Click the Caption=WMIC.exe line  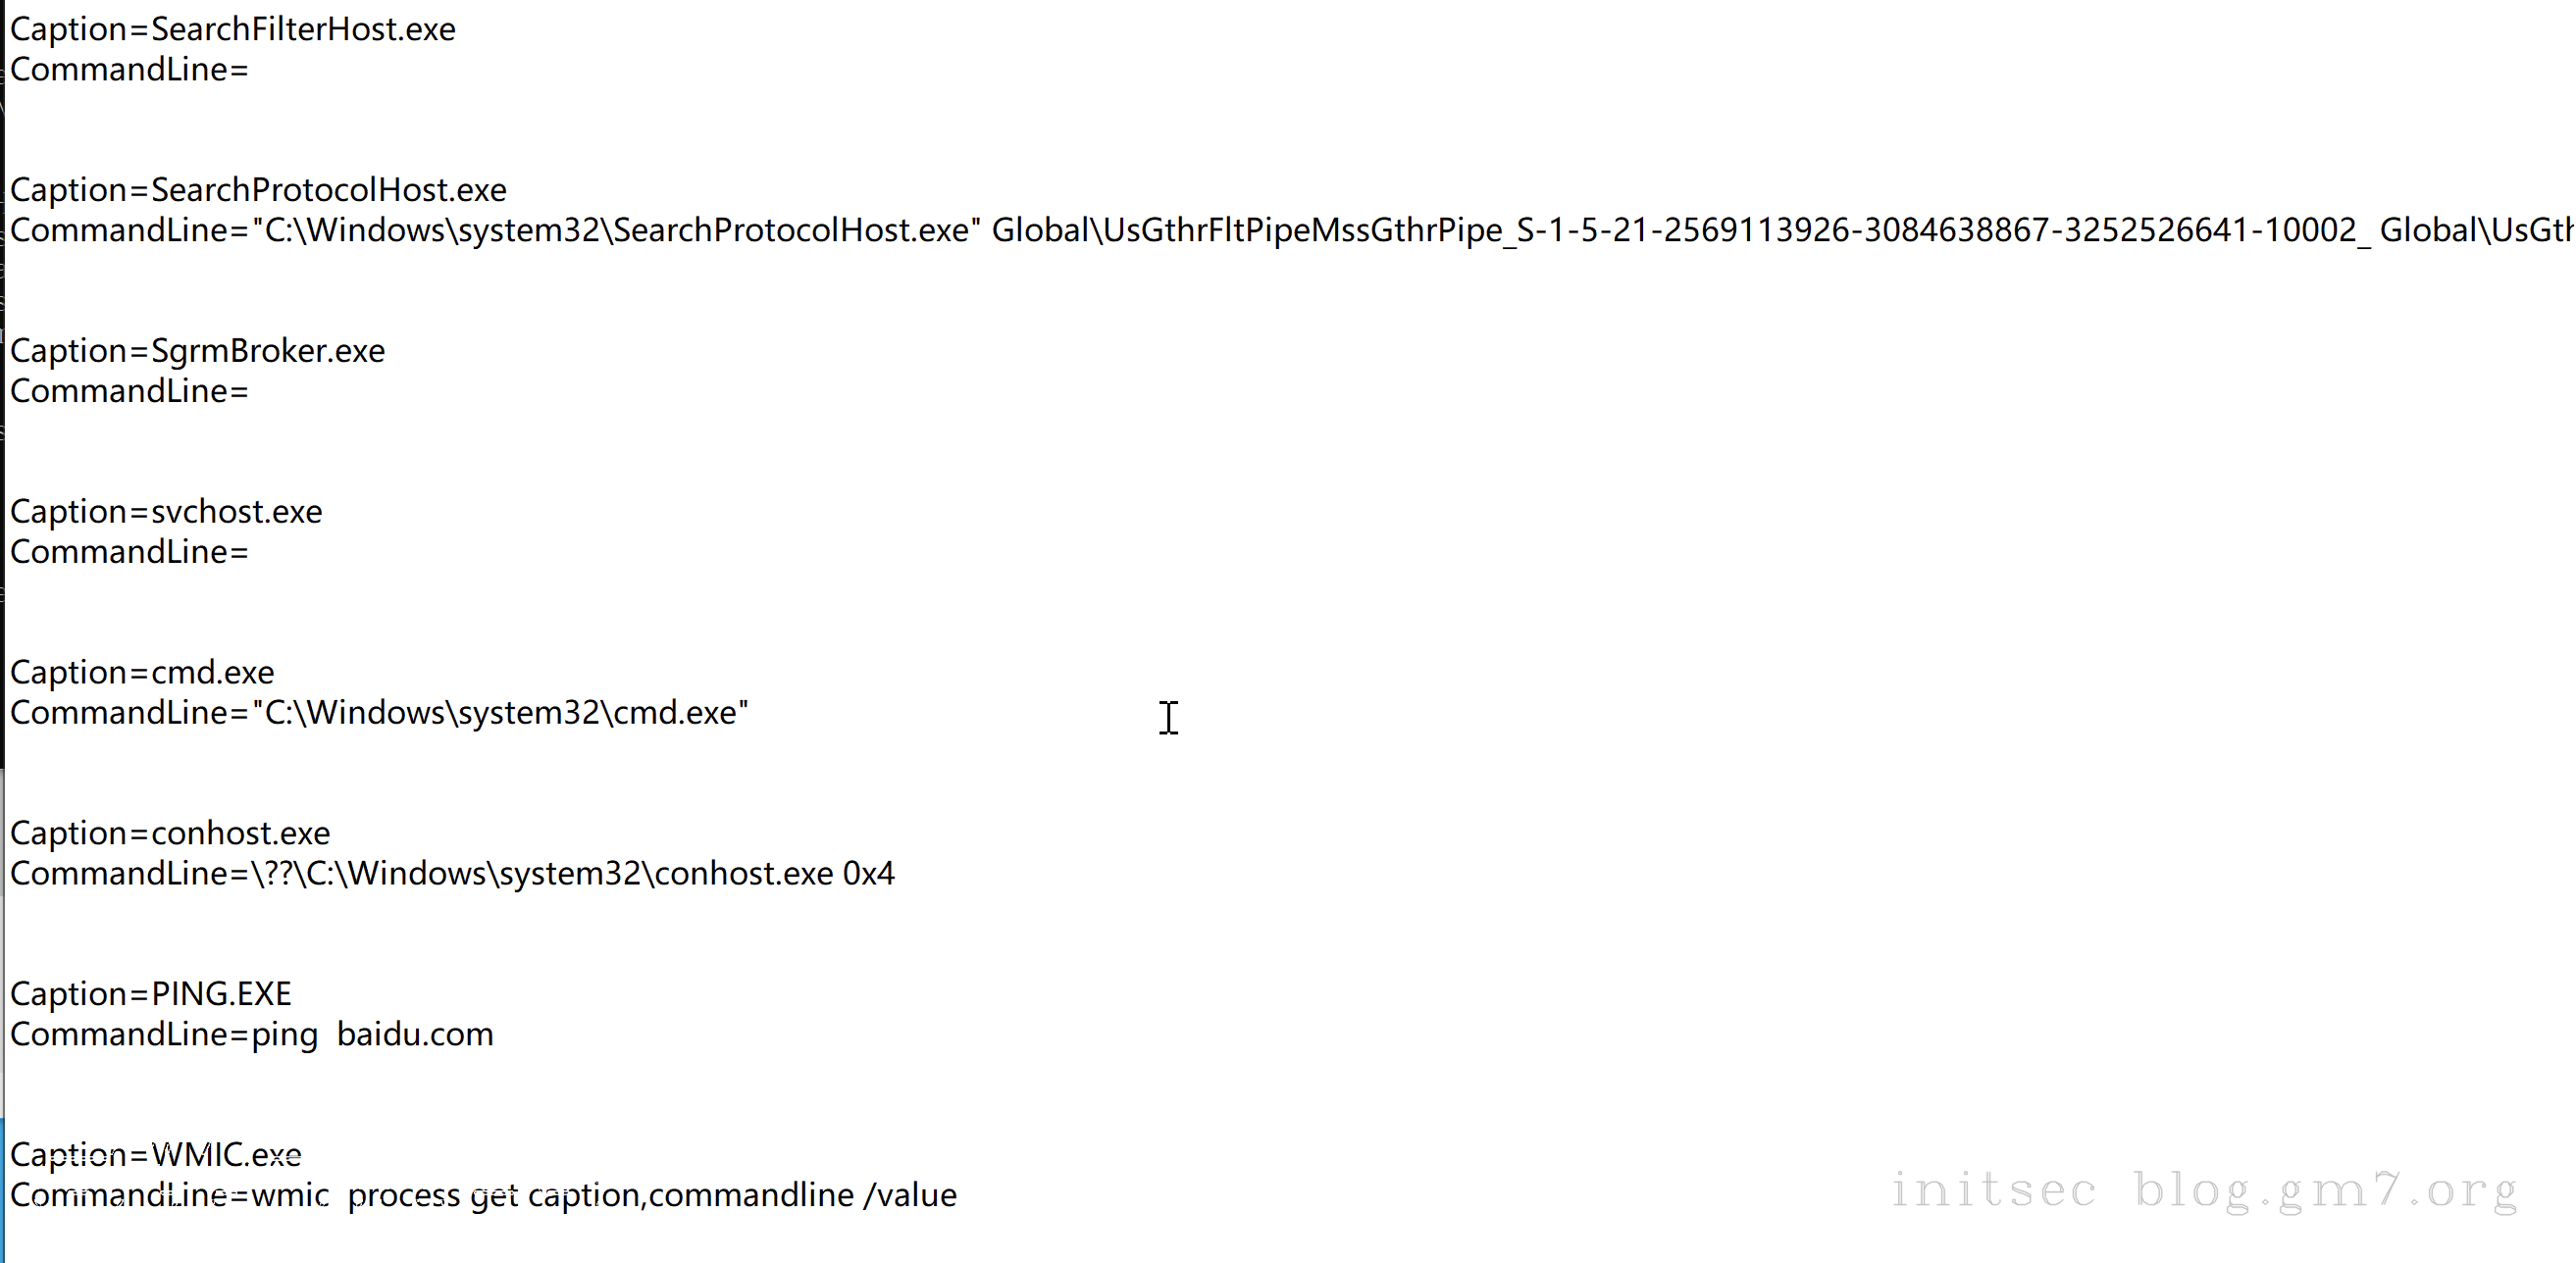click(156, 1155)
